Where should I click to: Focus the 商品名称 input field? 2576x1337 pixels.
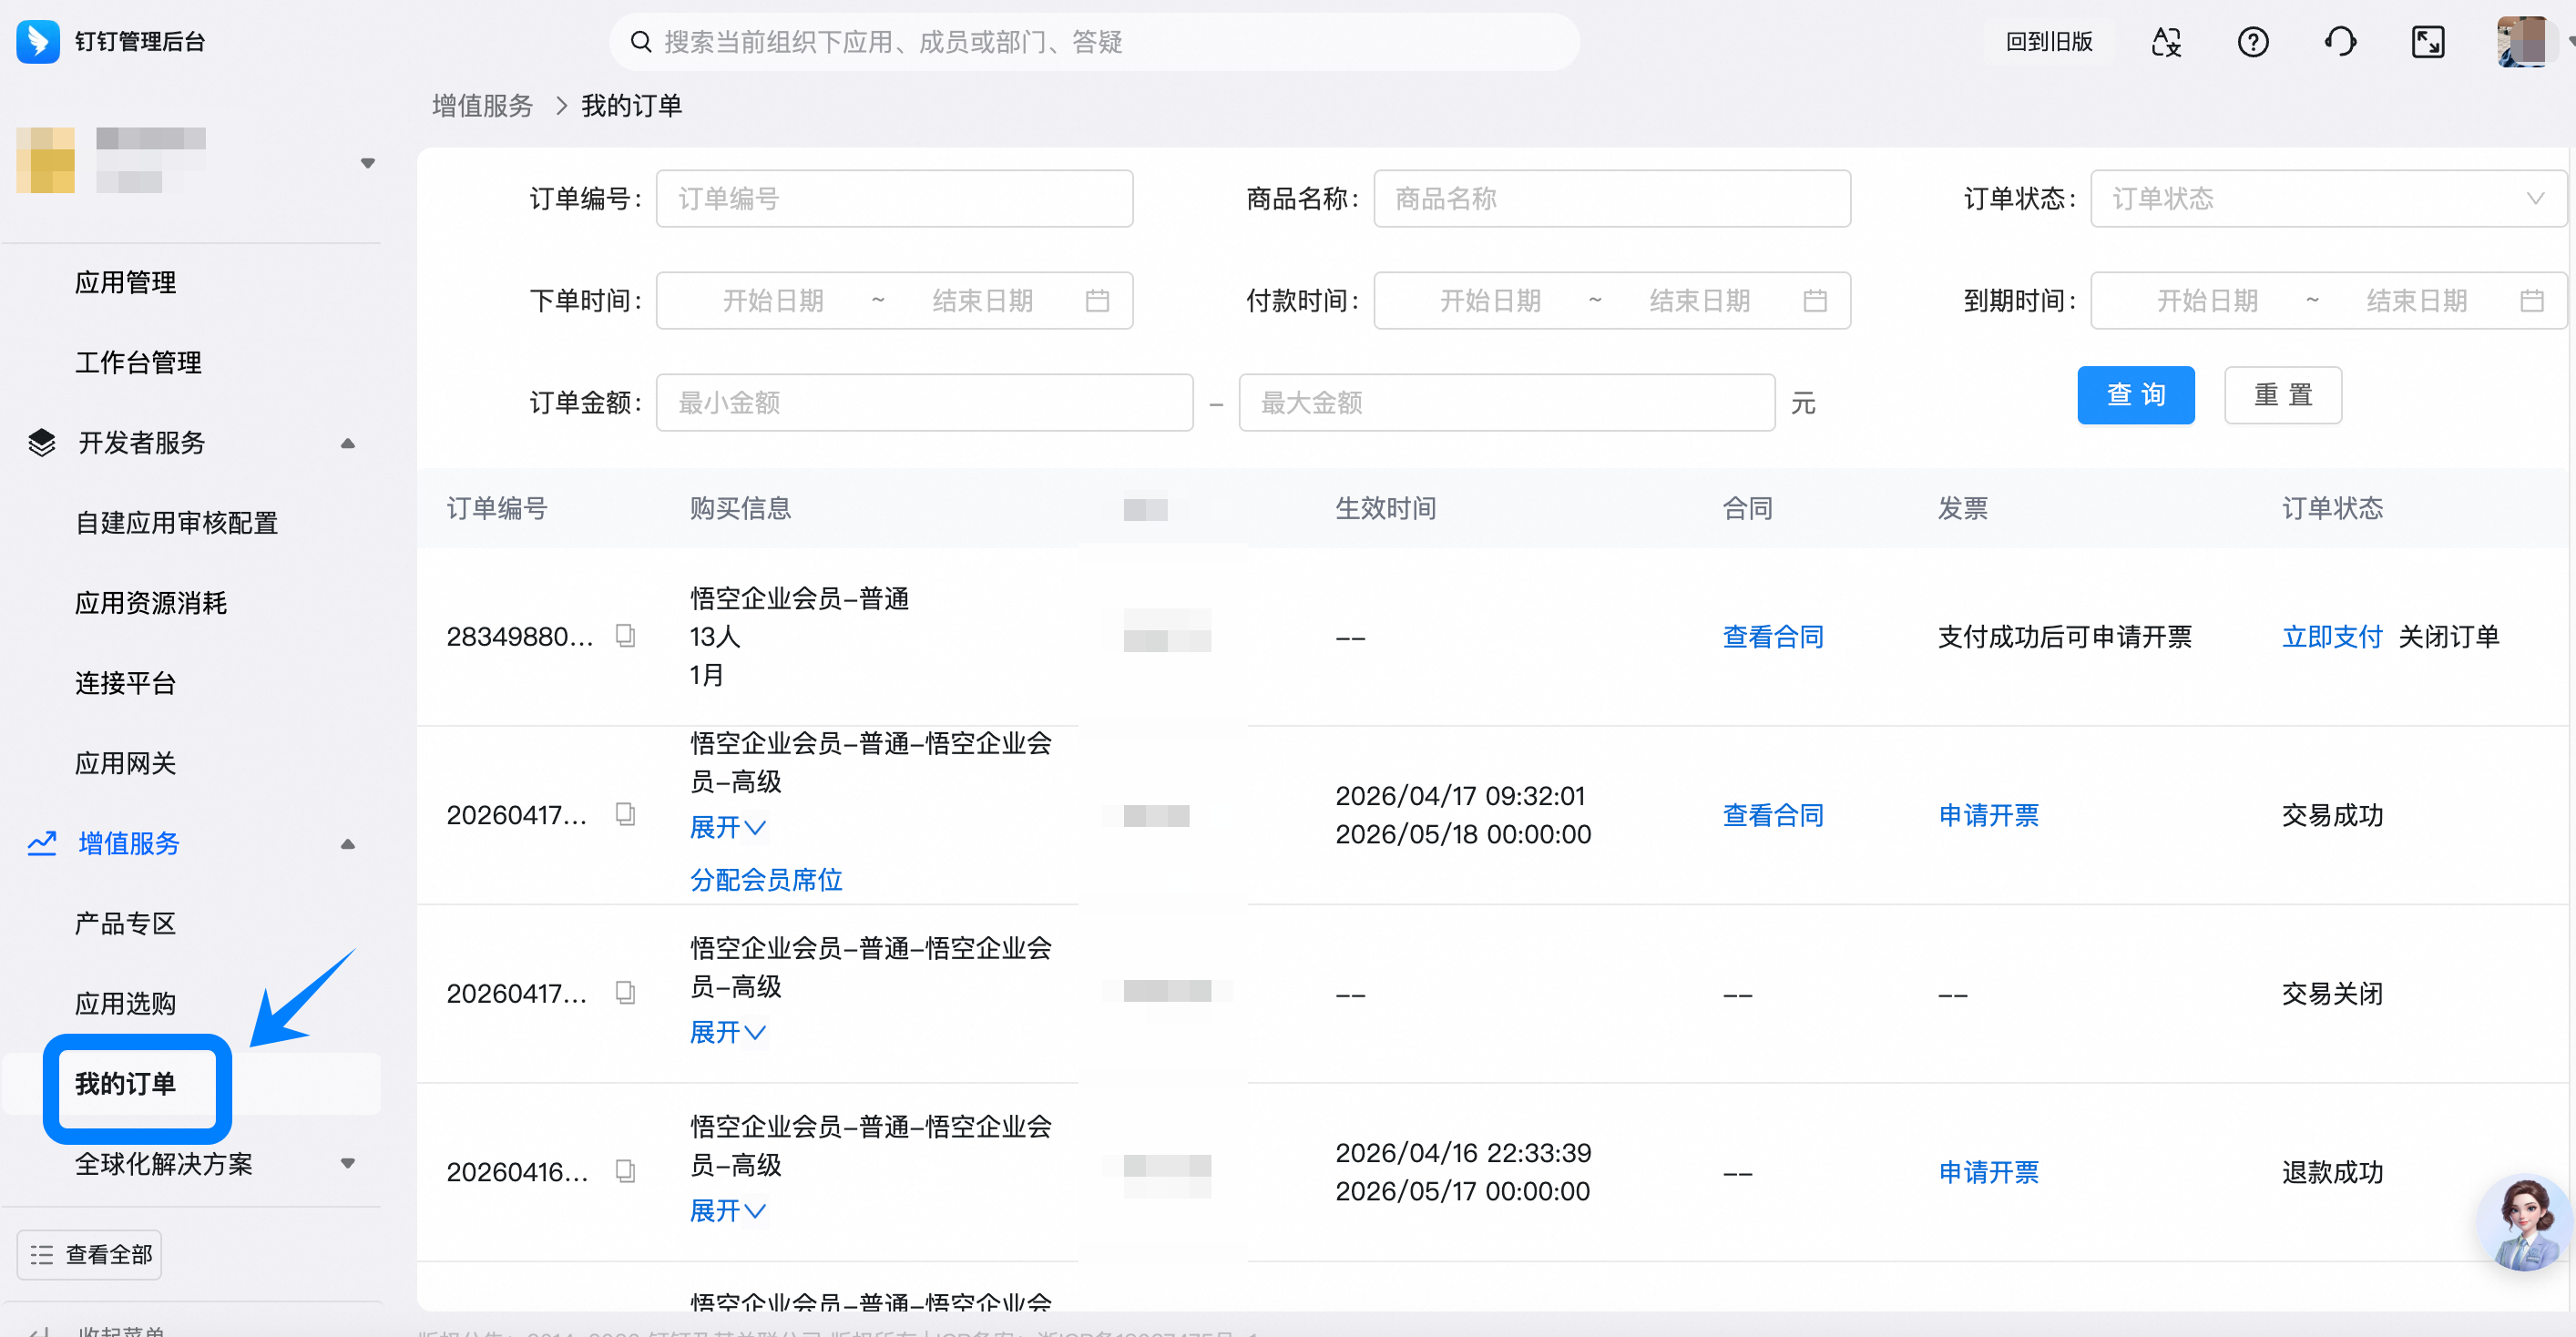[x=1612, y=199]
